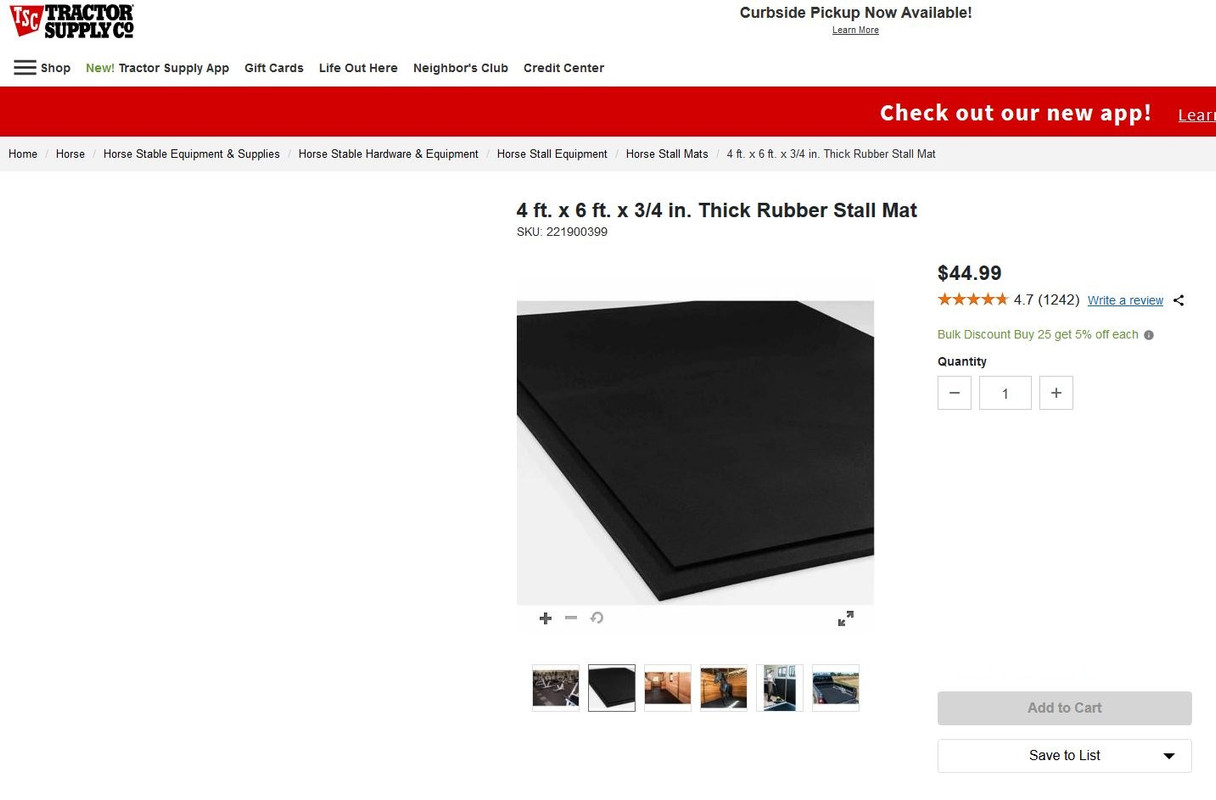The width and height of the screenshot is (1216, 800).
Task: Click the Write a review link
Action: [x=1125, y=300]
